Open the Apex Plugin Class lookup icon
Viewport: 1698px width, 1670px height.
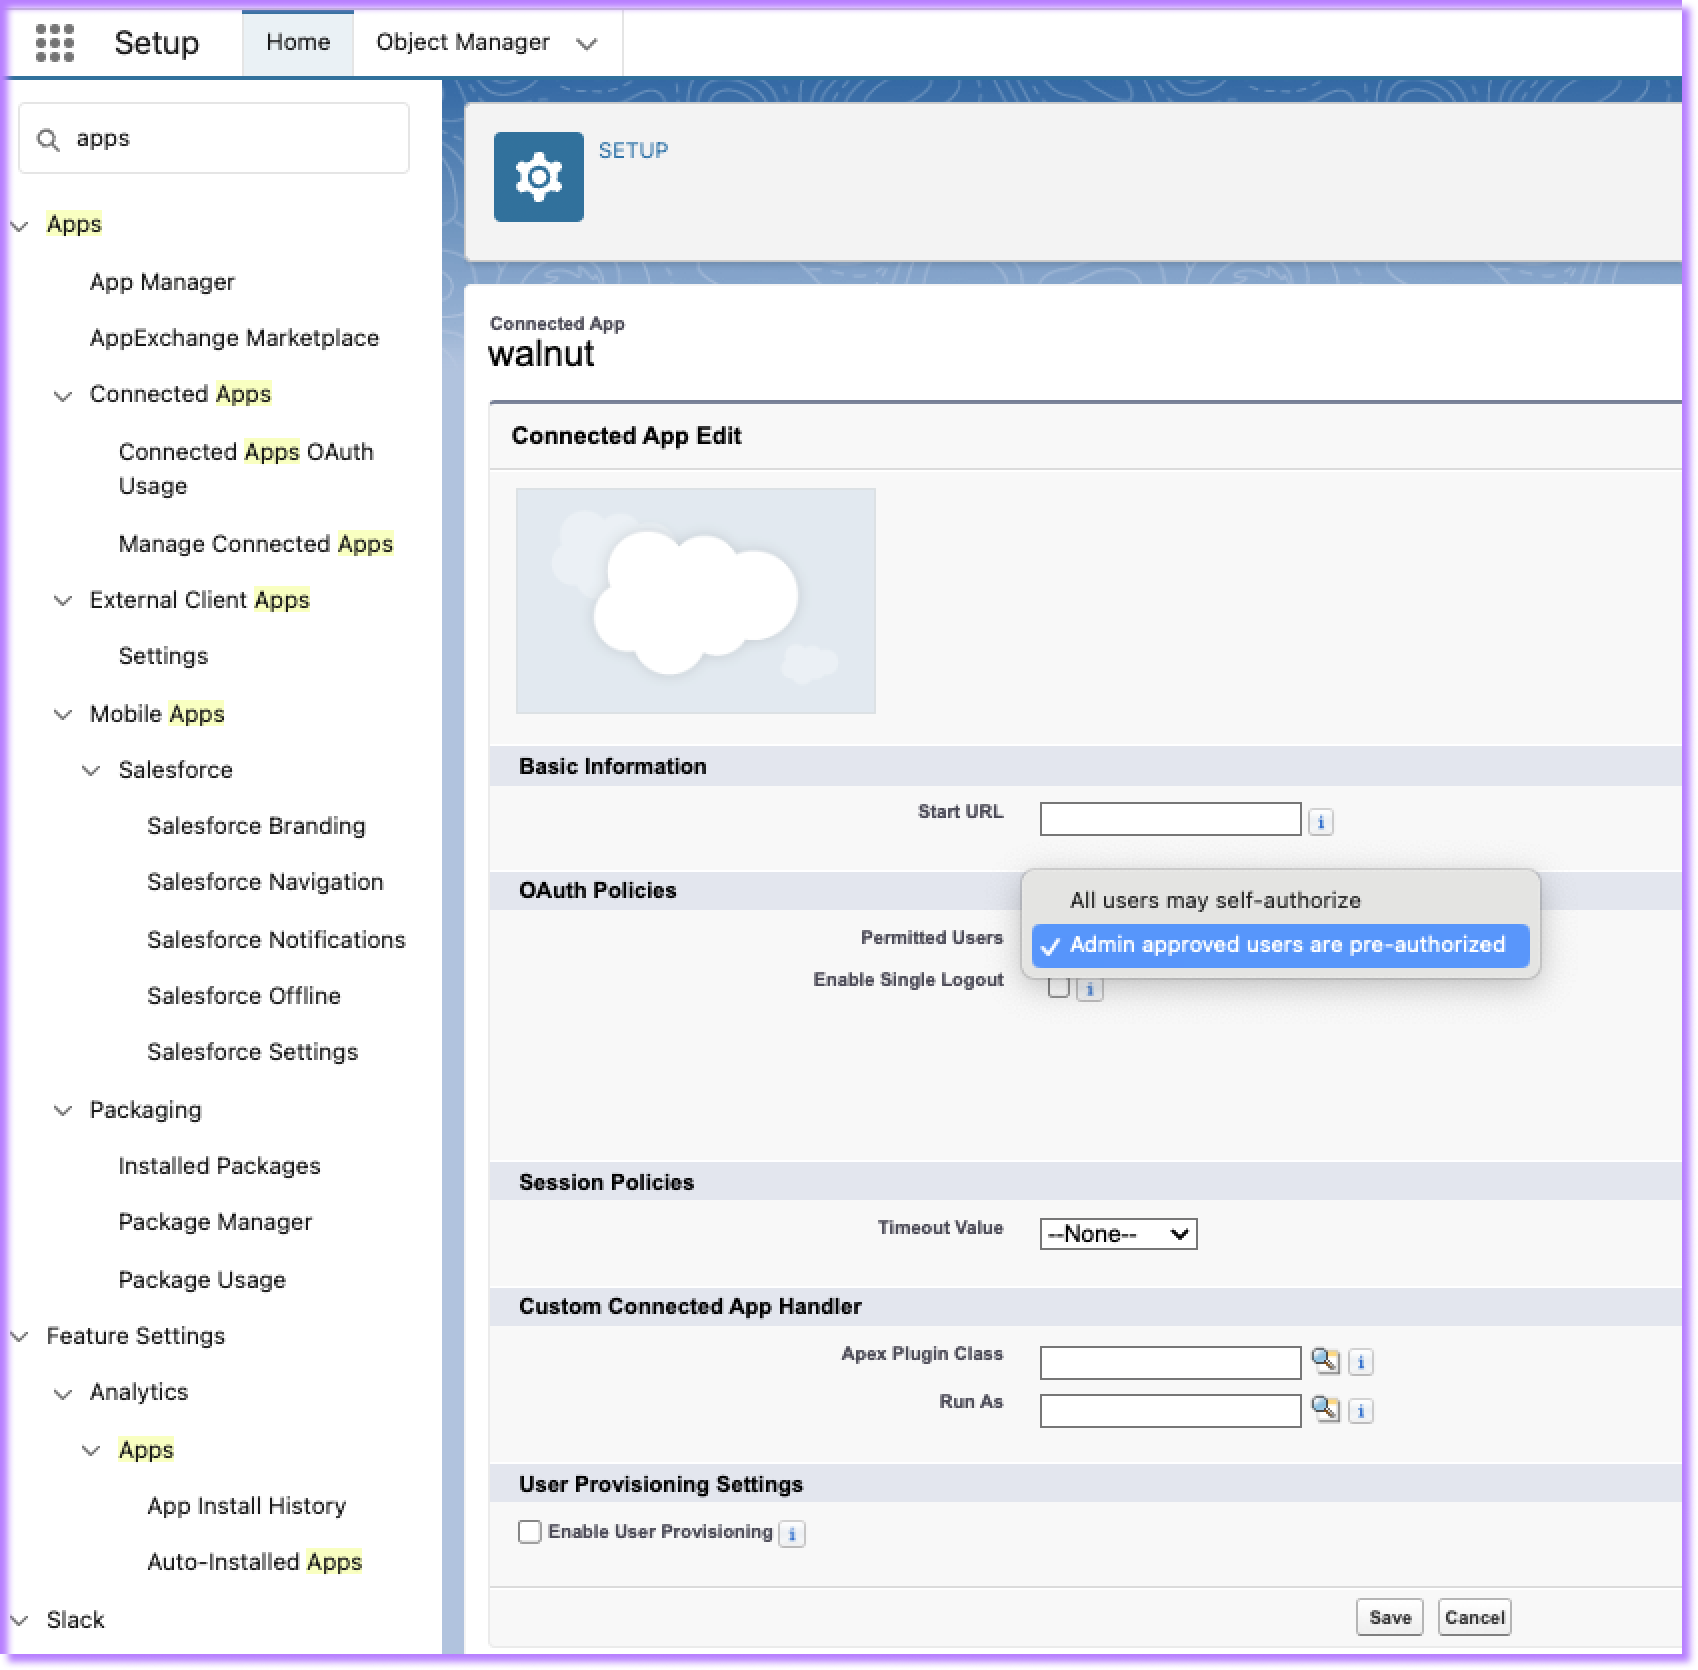coord(1324,1360)
